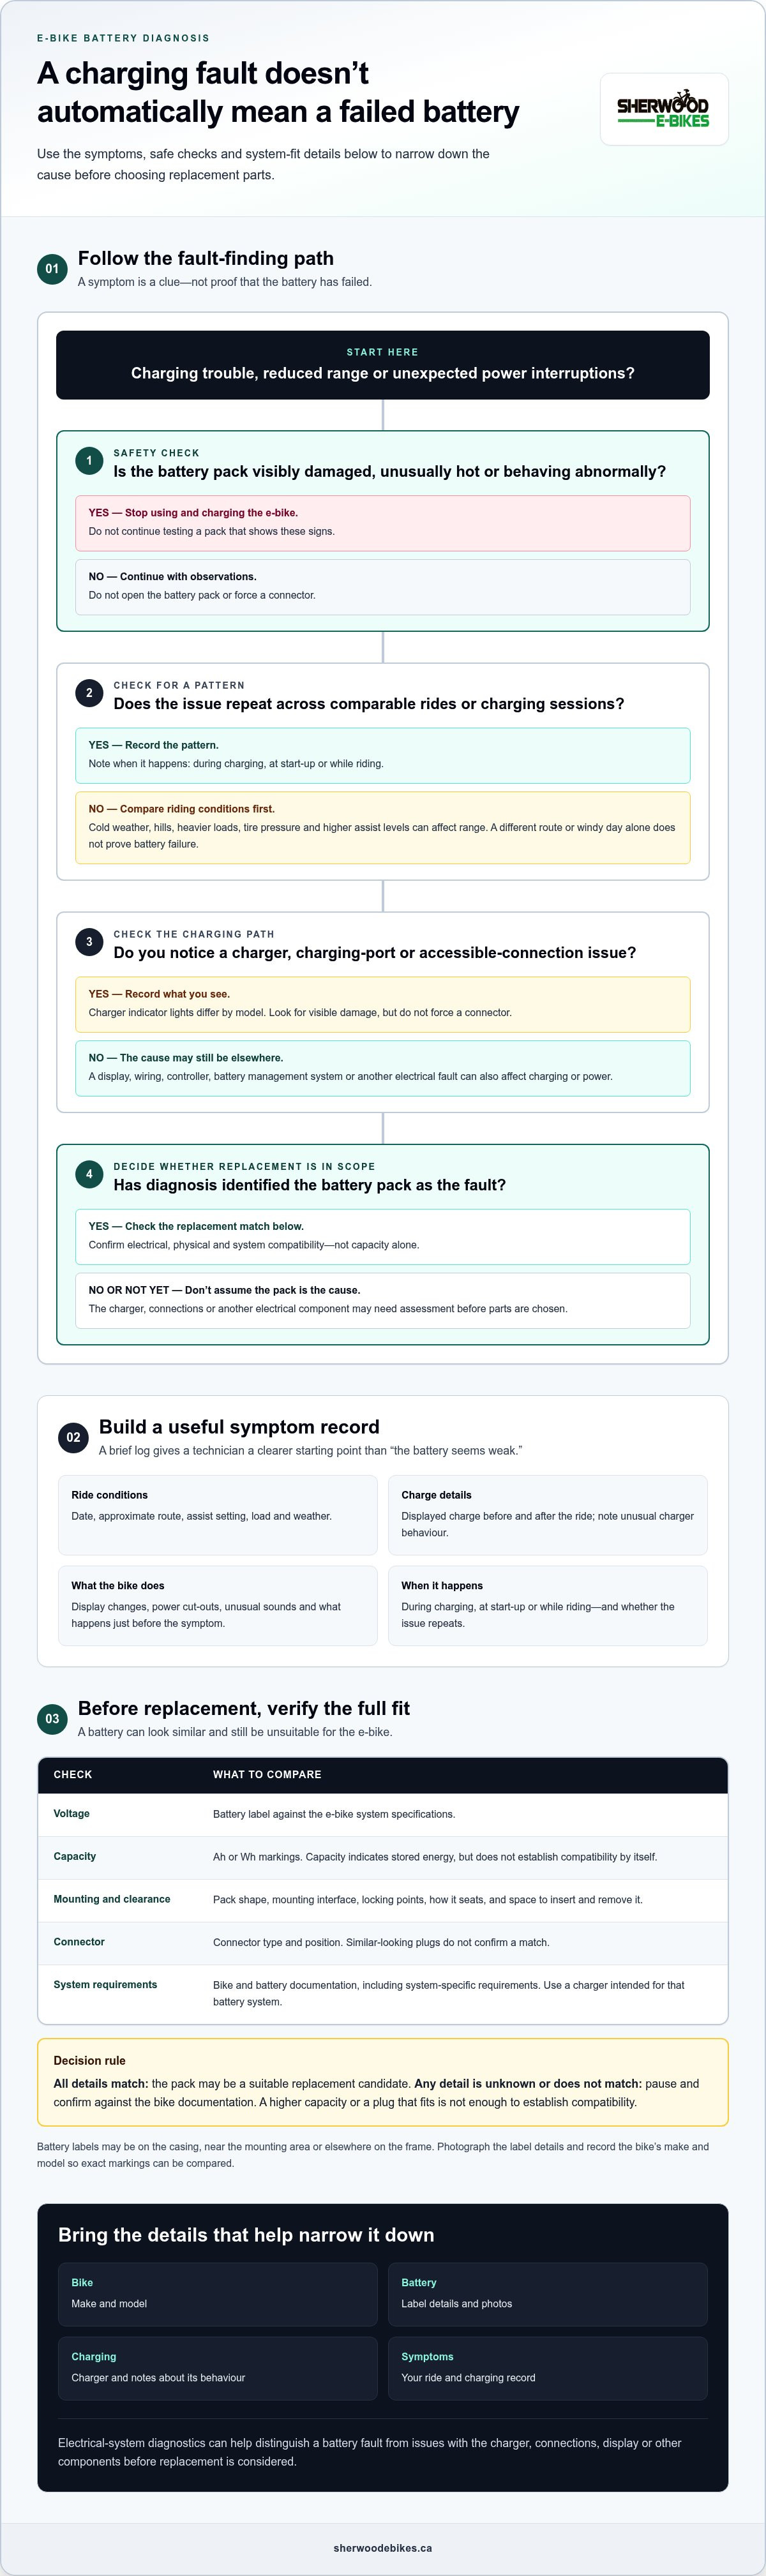Click the Sherwood E-Bikes logo
Image resolution: width=766 pixels, height=2576 pixels.
pos(663,109)
